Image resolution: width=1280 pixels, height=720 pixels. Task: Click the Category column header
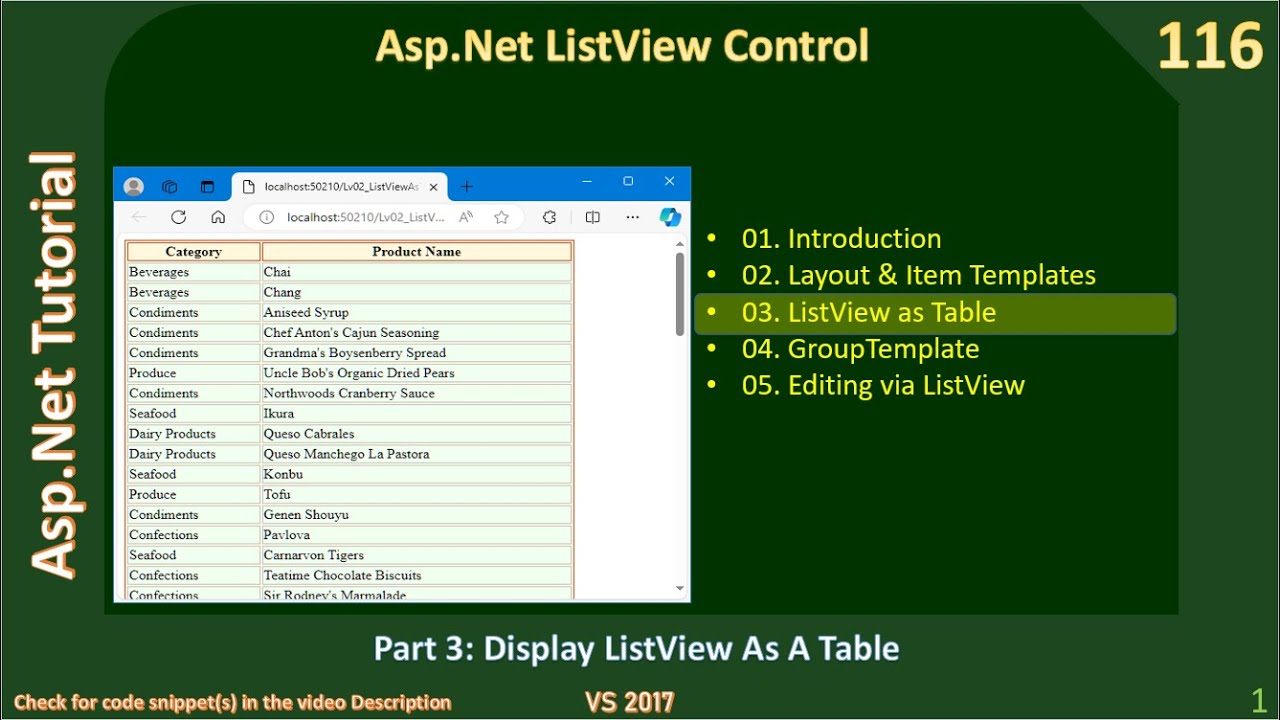(194, 252)
